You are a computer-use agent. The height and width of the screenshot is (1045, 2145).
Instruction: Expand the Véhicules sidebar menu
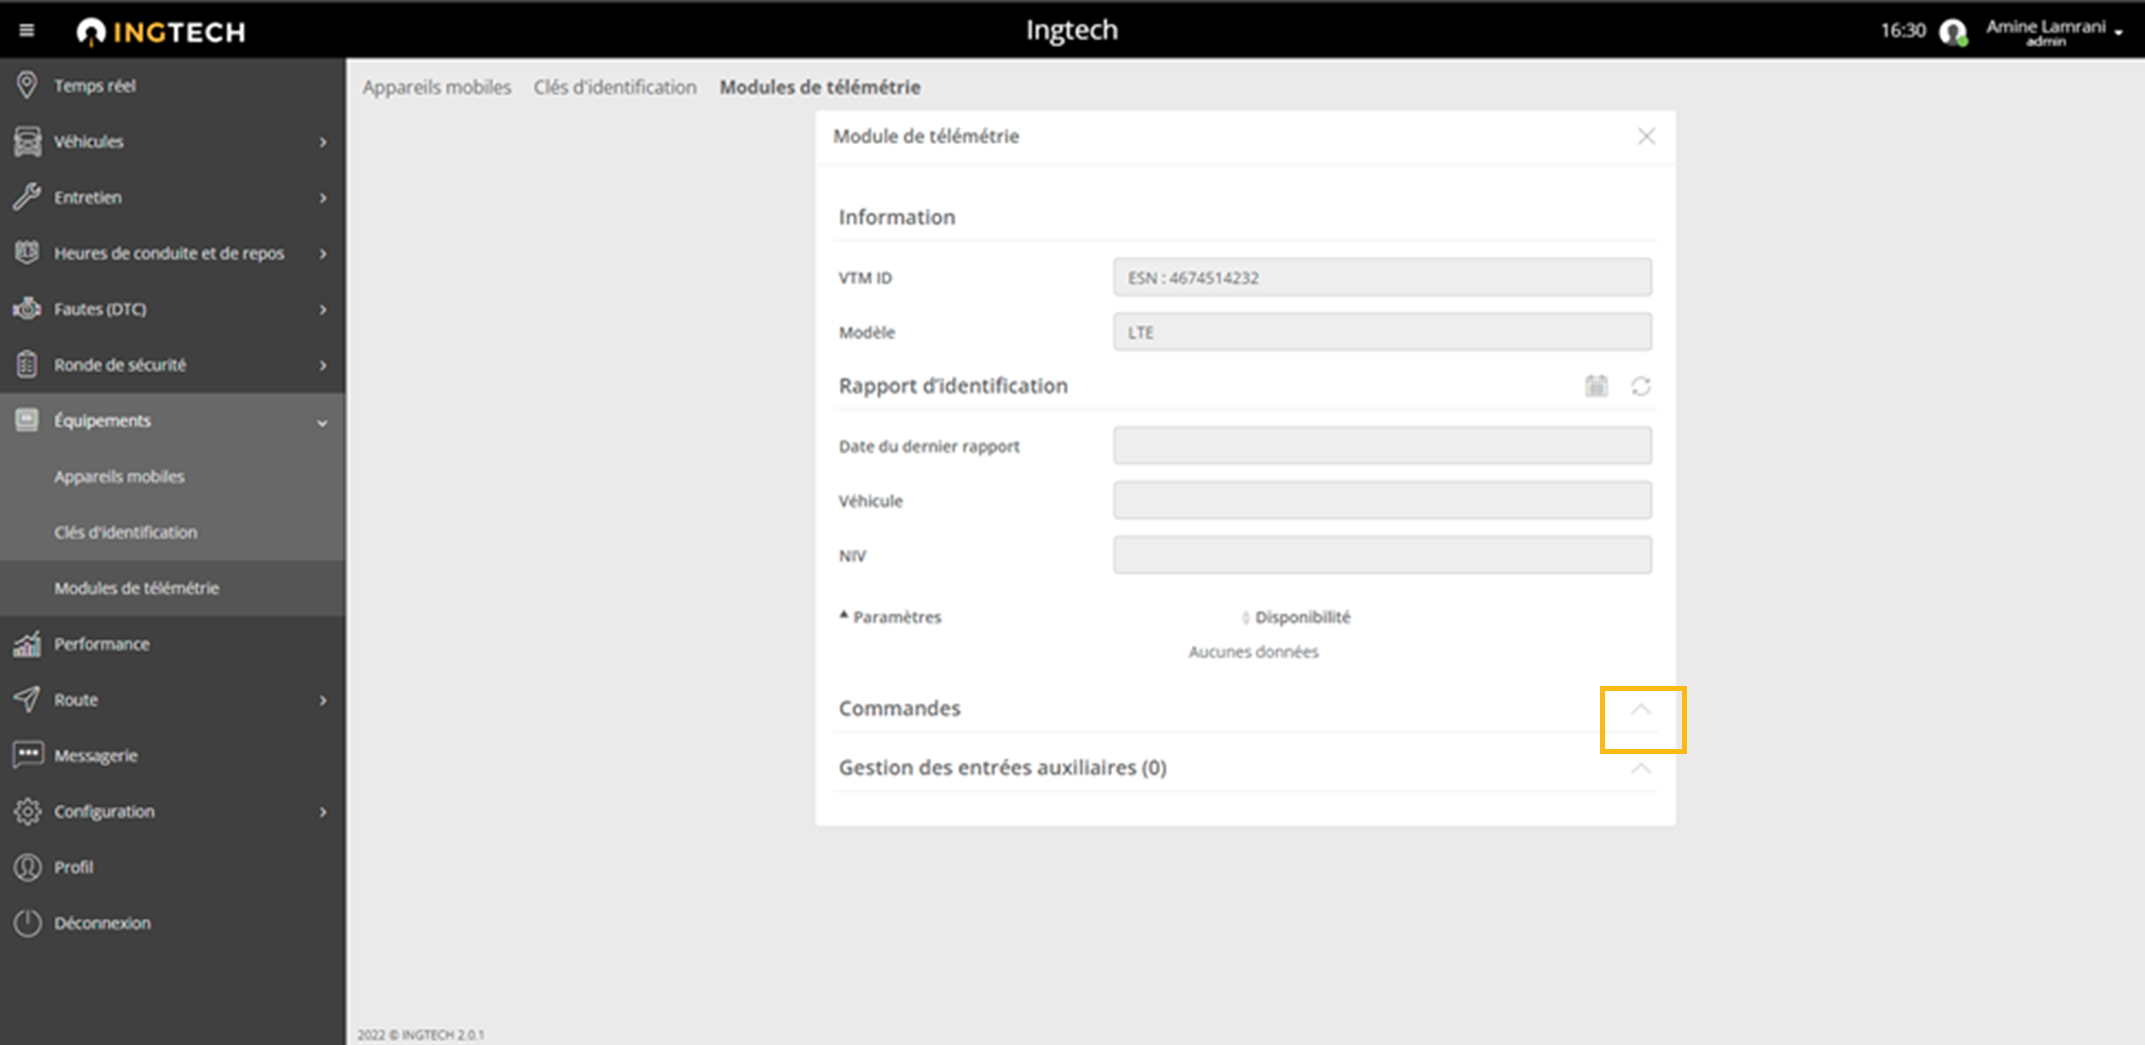coord(170,142)
